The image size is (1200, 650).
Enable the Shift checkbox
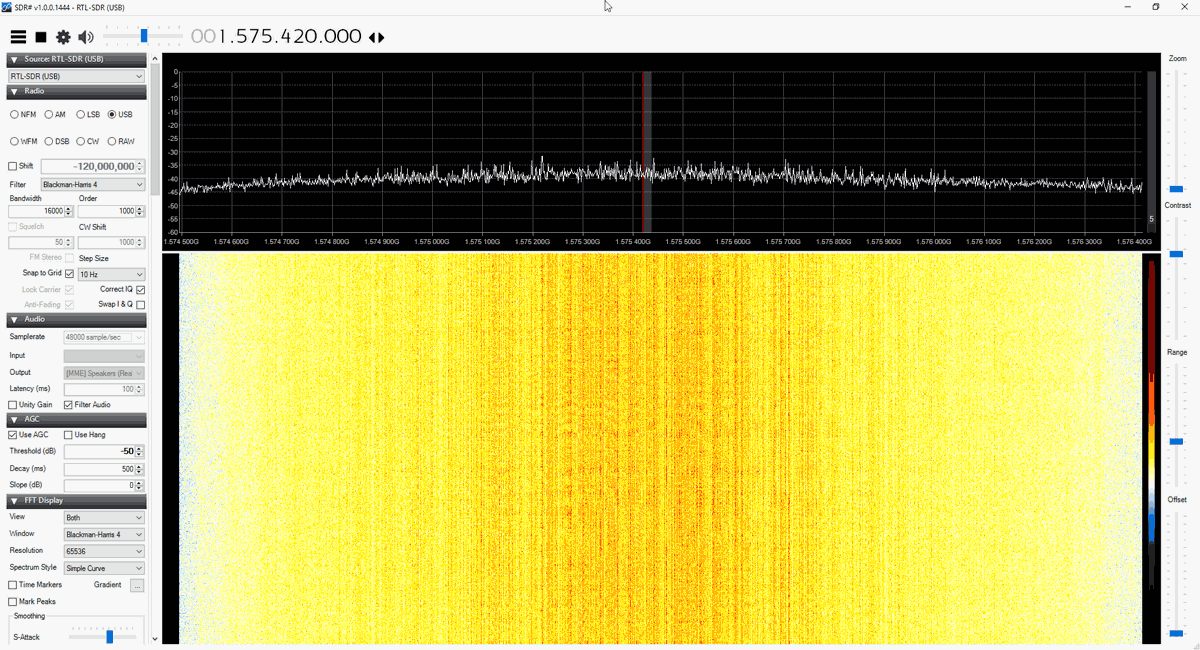(x=13, y=166)
